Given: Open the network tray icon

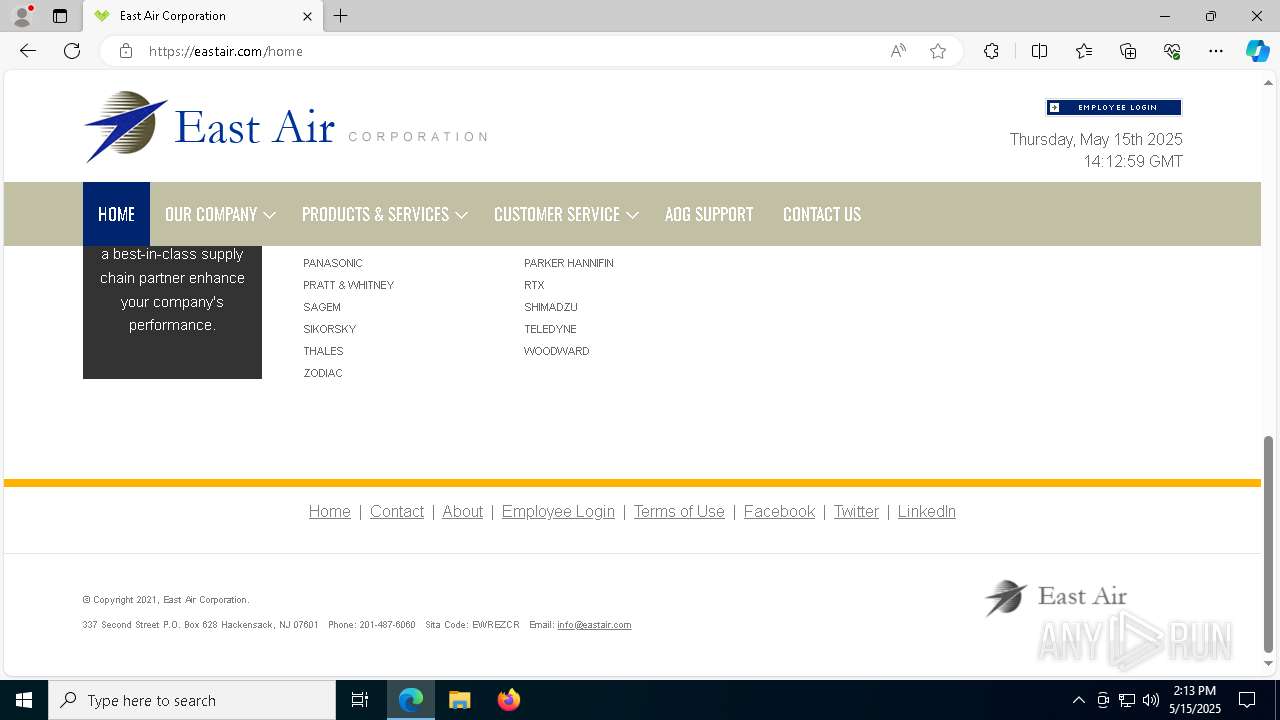Looking at the screenshot, I should tap(1127, 700).
